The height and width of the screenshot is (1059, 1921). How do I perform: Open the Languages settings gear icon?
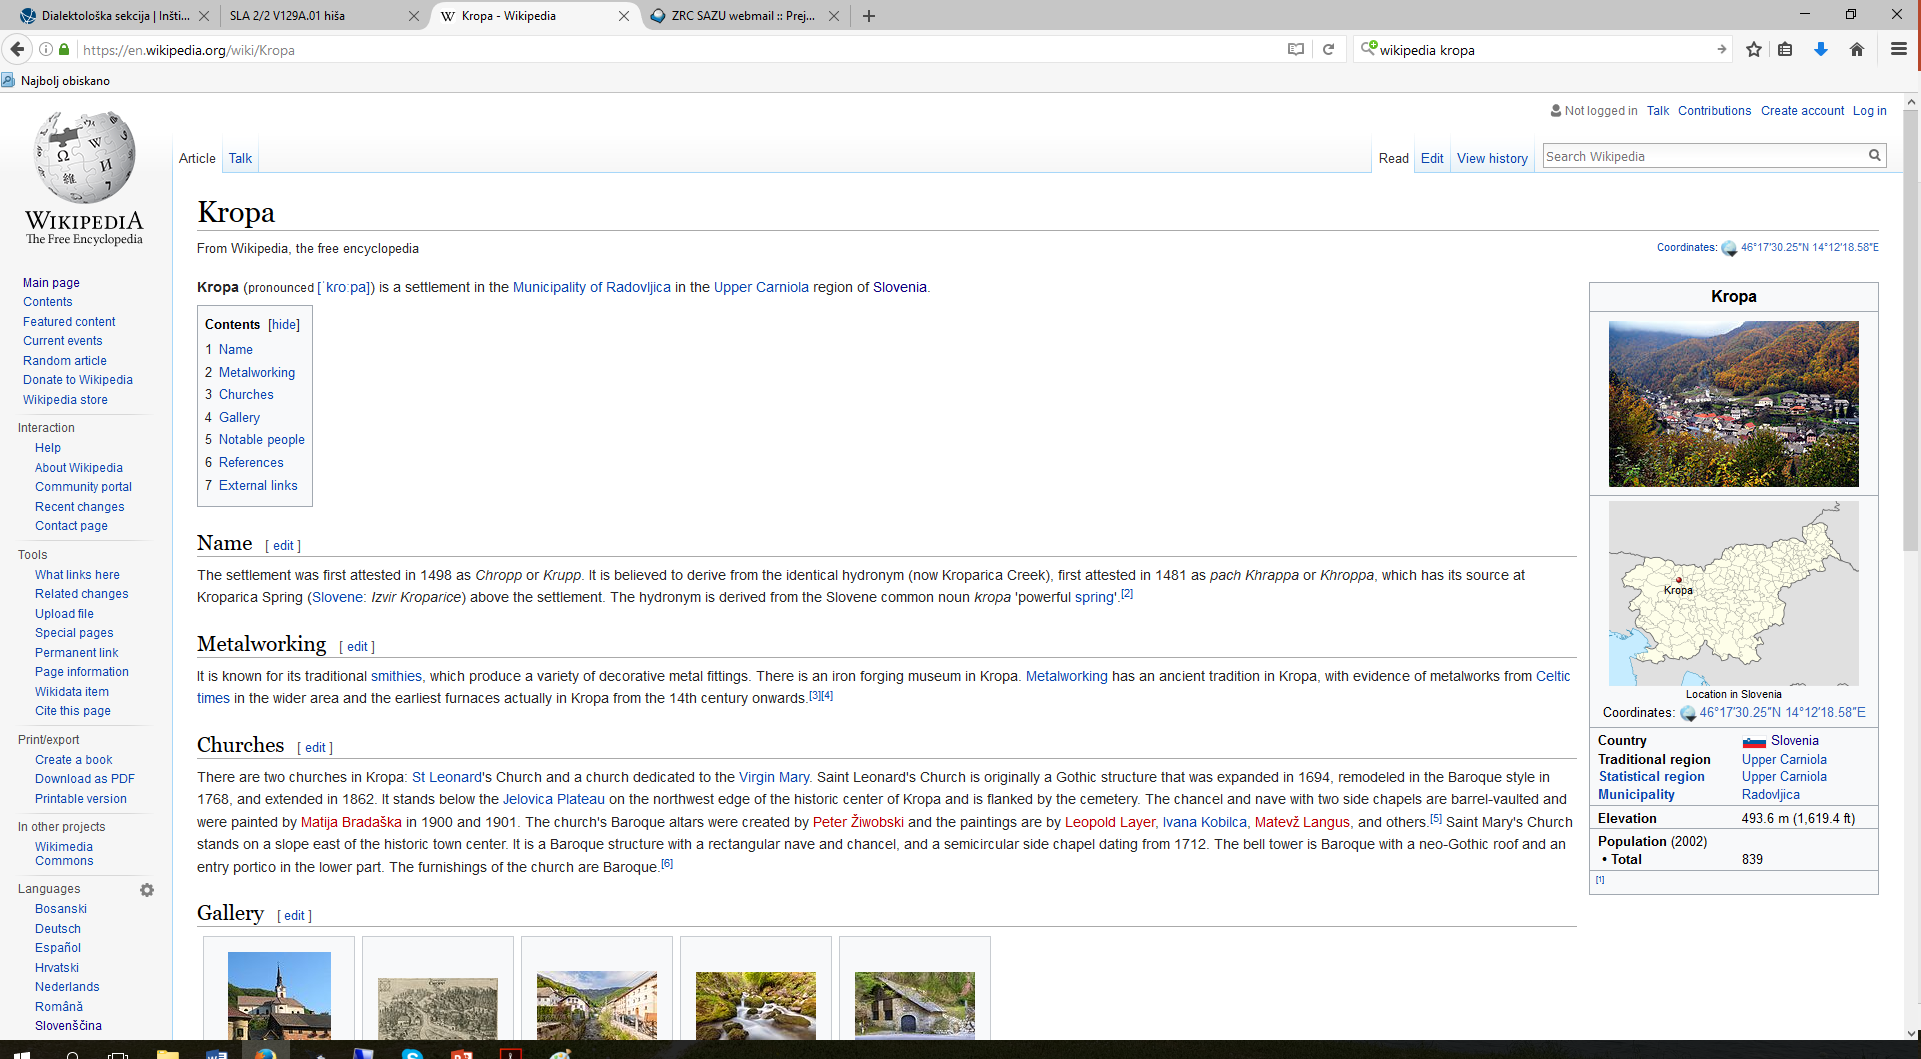[147, 890]
